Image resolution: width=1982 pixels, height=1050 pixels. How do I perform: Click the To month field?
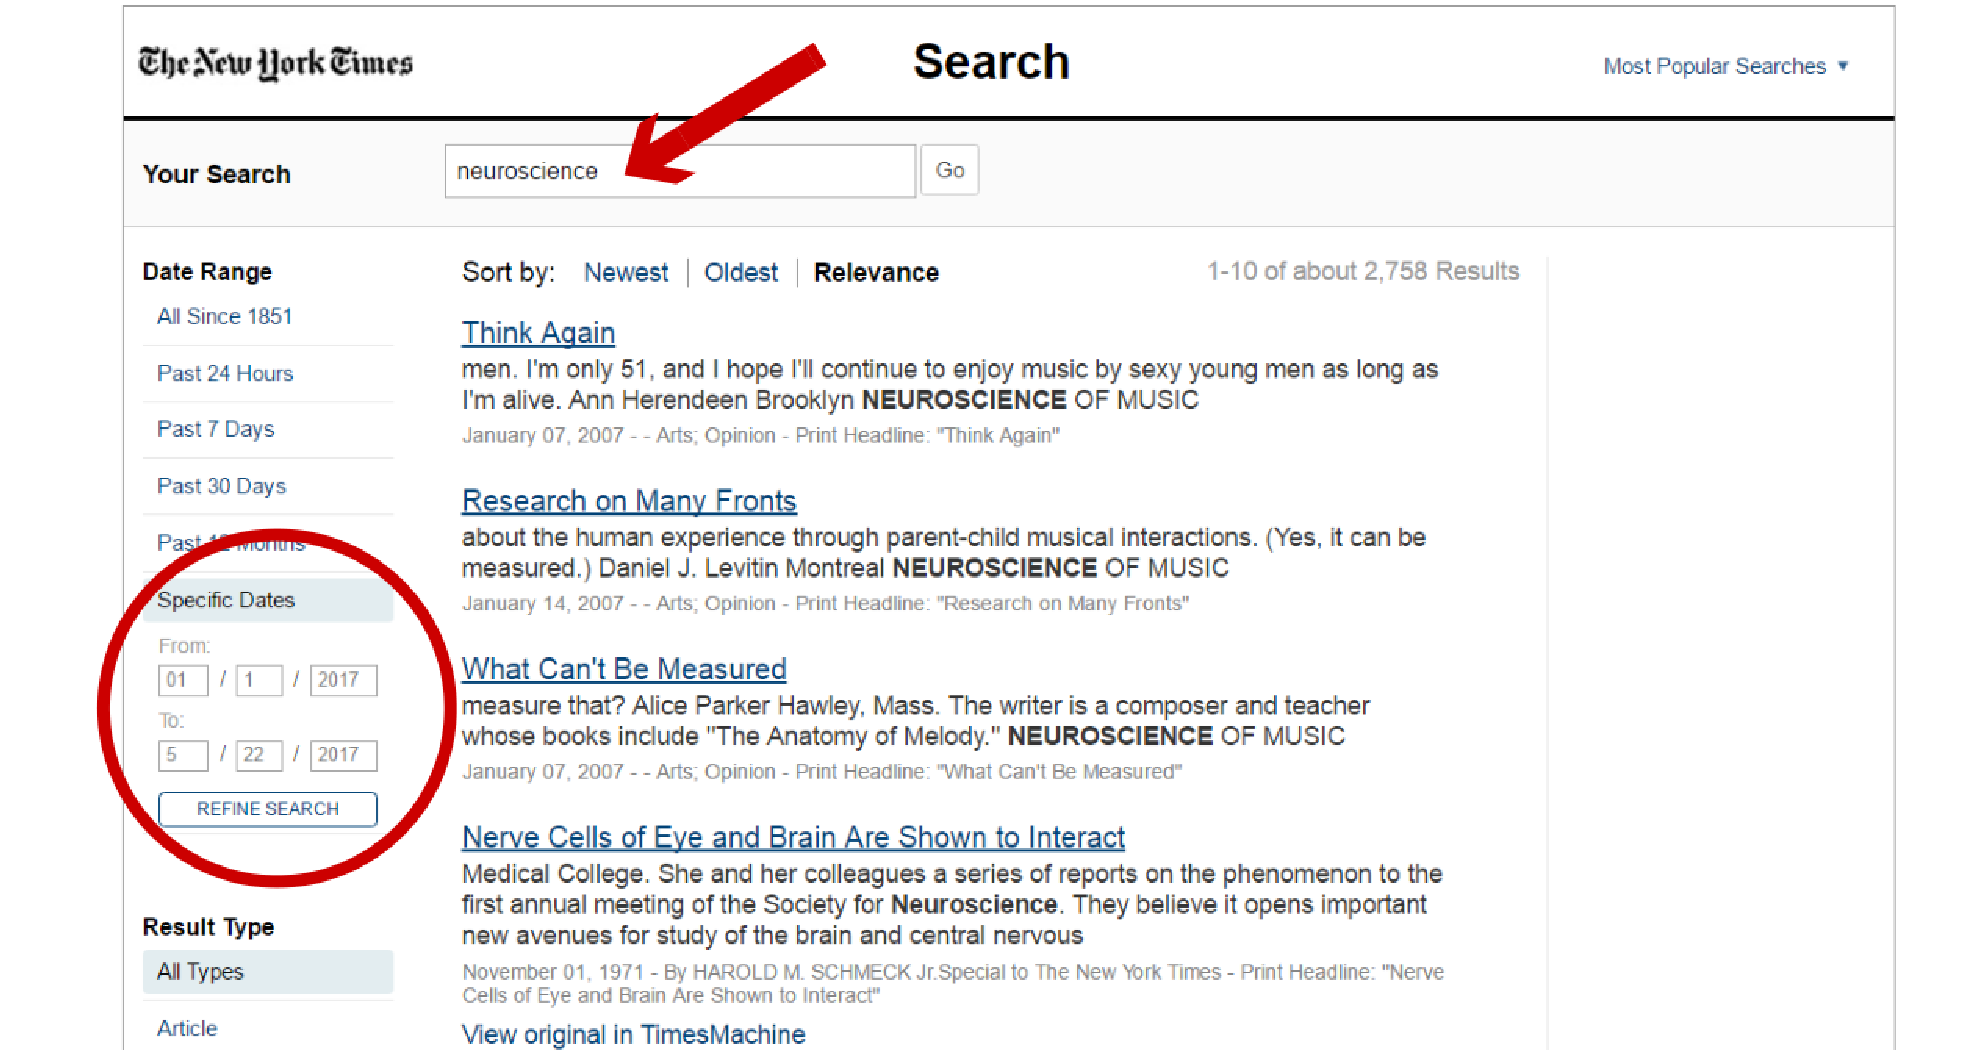tap(183, 755)
